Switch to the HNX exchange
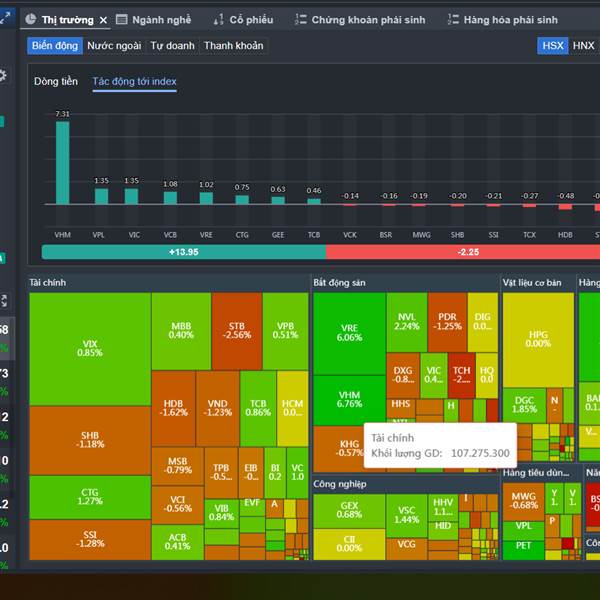 point(584,45)
